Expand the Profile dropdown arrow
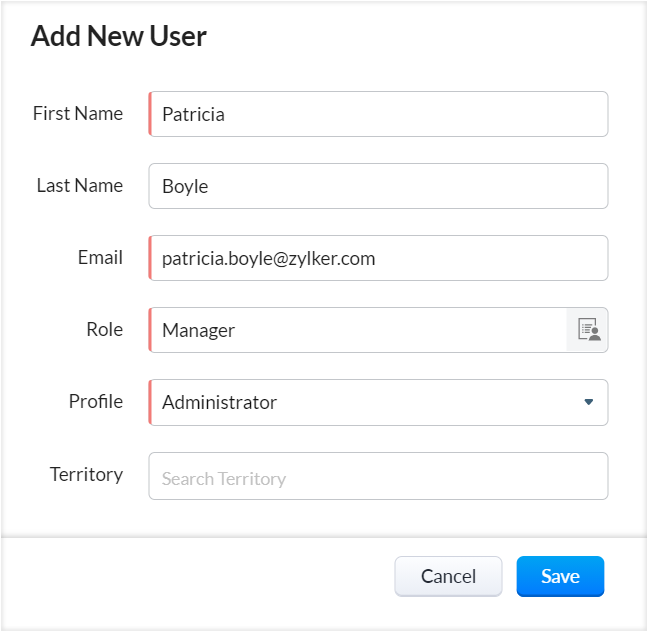 point(588,402)
